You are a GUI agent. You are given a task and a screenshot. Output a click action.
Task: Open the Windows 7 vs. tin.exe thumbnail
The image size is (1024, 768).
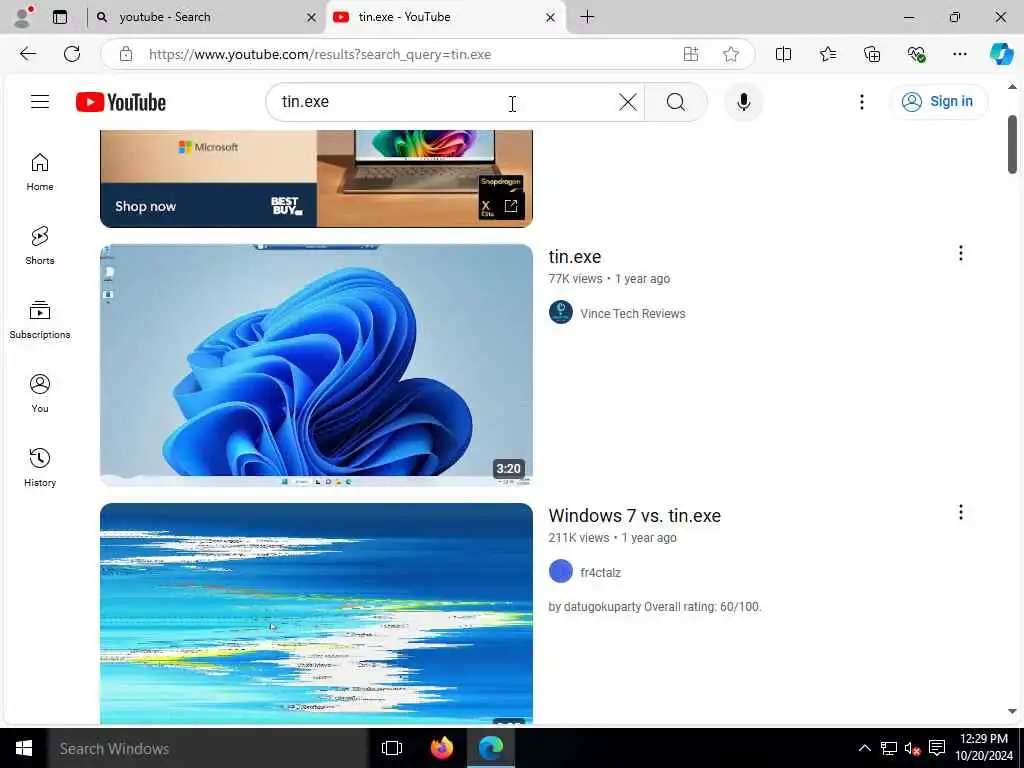316,614
